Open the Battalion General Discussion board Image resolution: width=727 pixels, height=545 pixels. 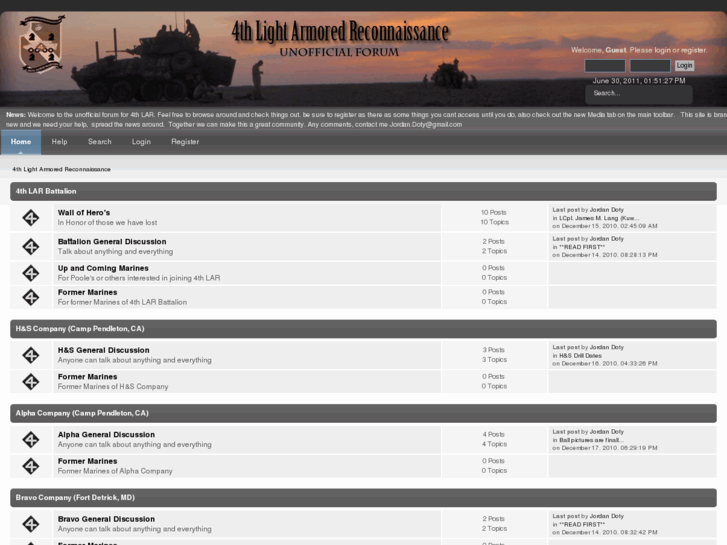112,241
